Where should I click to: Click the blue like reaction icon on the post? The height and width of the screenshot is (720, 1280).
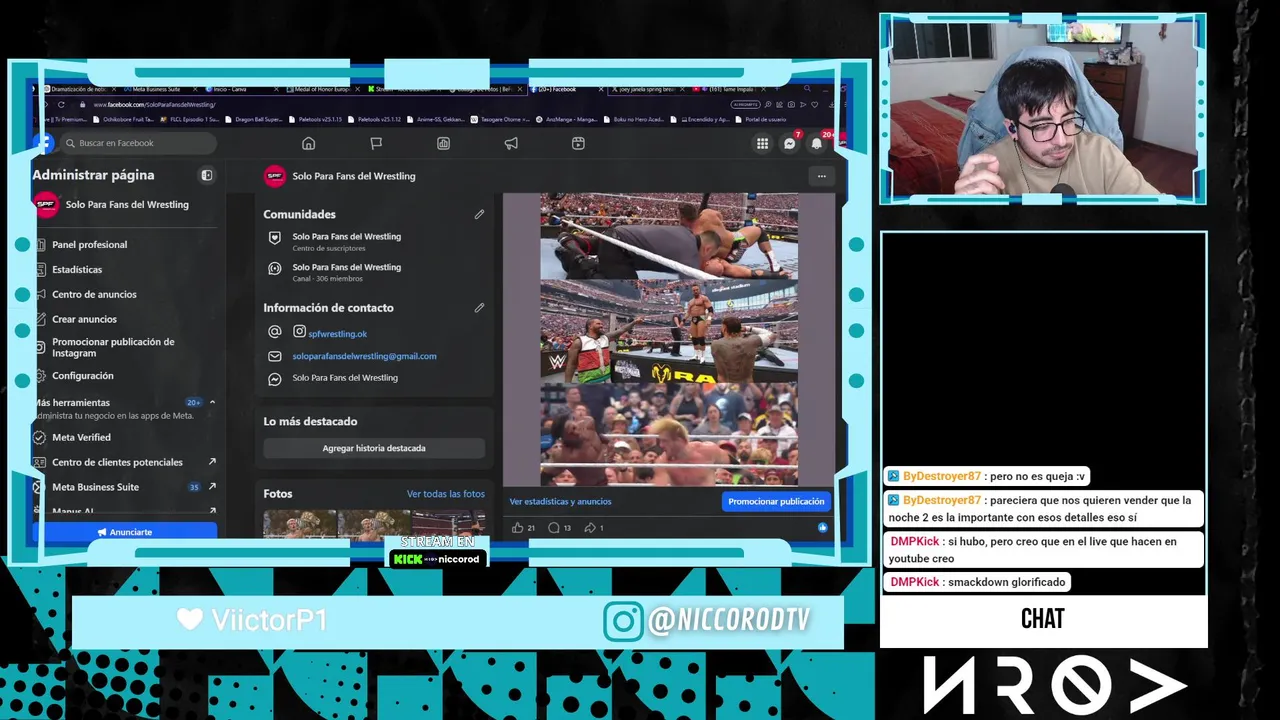[x=822, y=527]
